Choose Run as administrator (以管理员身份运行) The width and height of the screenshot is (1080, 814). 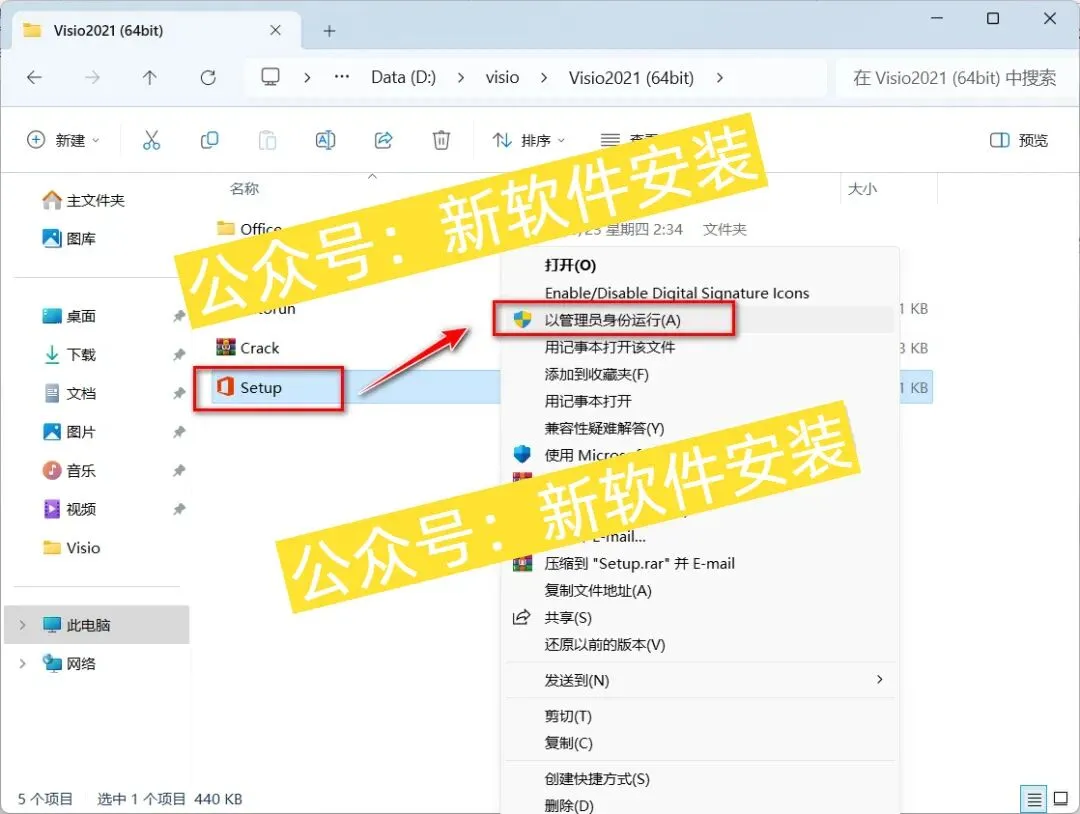(612, 320)
